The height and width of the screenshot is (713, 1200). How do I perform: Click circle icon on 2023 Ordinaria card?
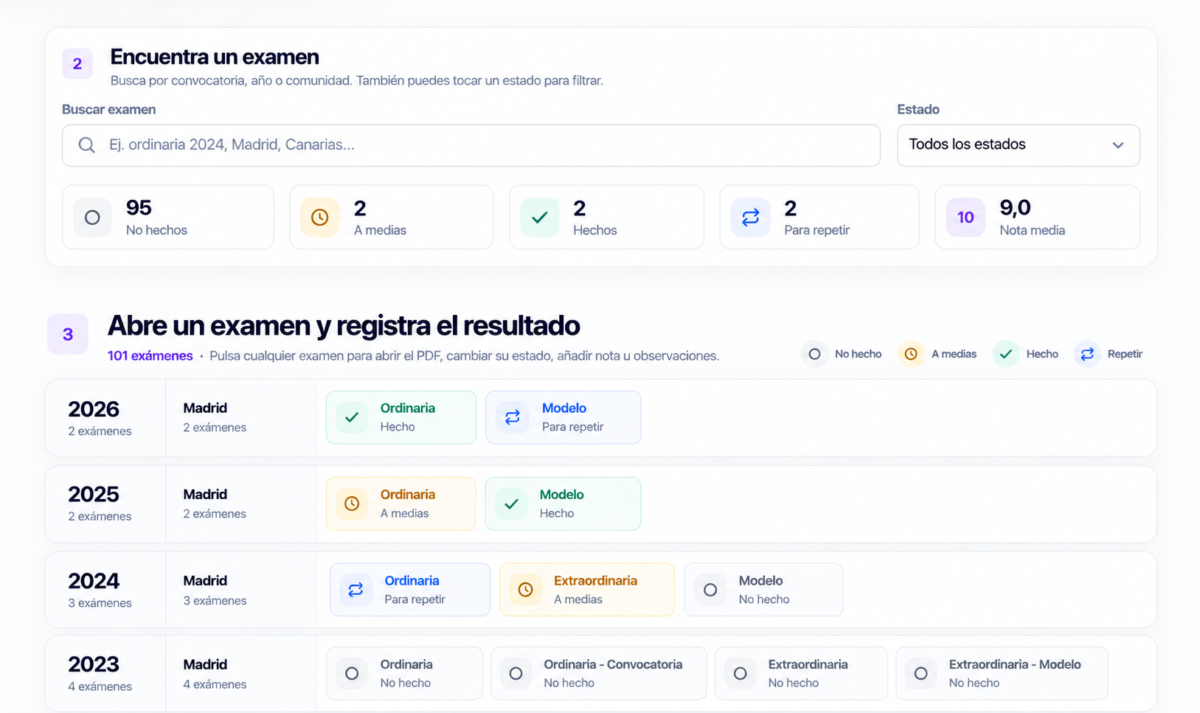tap(352, 674)
